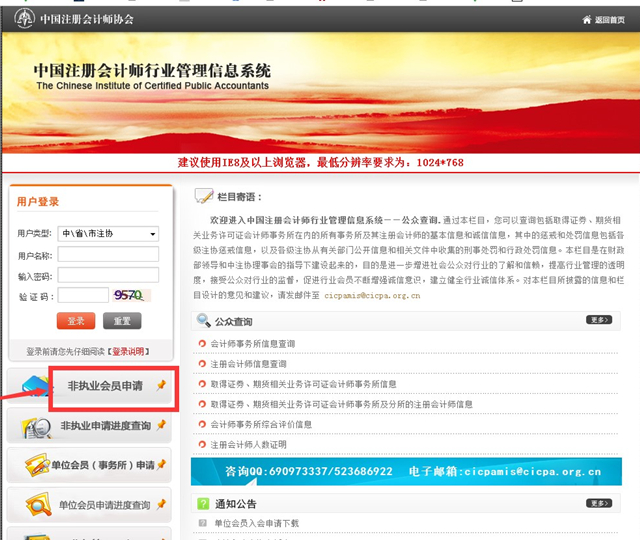Click the pin icon on 单位会员（事务所）申请
640x540 pixels.
tap(162, 464)
